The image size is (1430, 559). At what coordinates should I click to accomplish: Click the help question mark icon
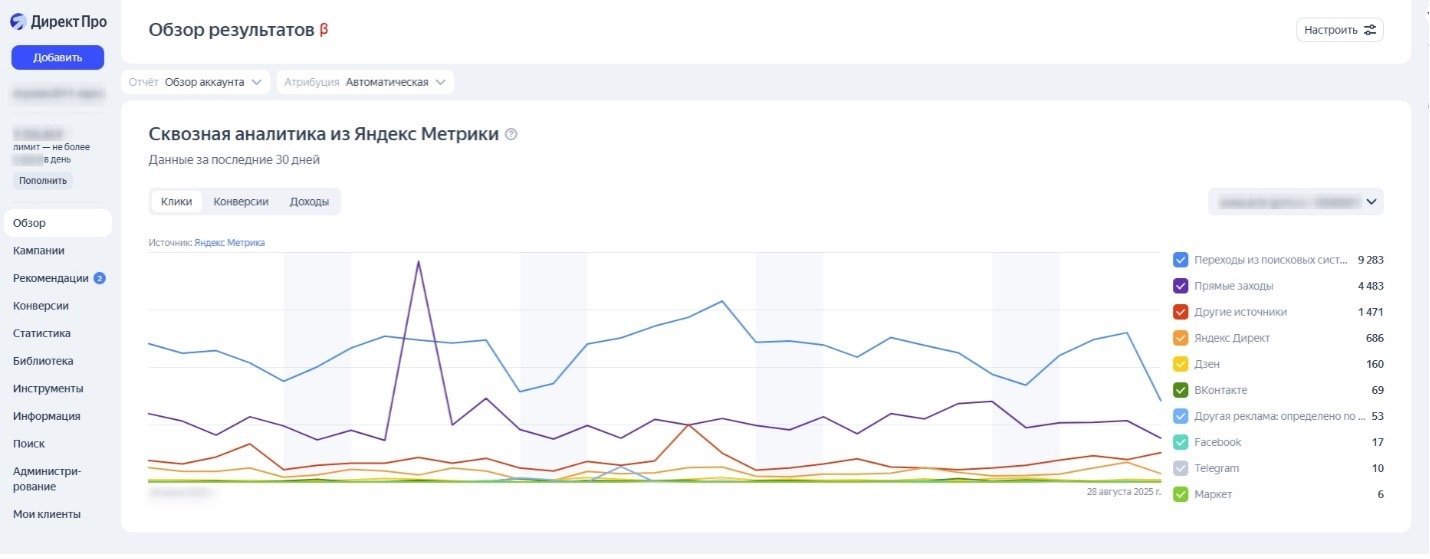coord(512,134)
